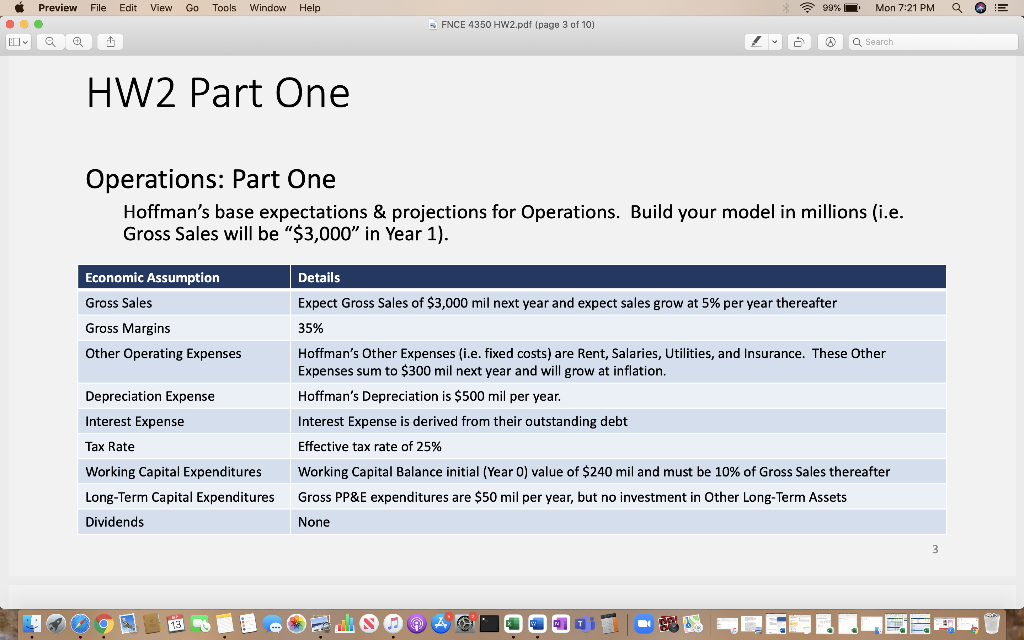Open Photos from the dock
The image size is (1024, 640).
296,624
